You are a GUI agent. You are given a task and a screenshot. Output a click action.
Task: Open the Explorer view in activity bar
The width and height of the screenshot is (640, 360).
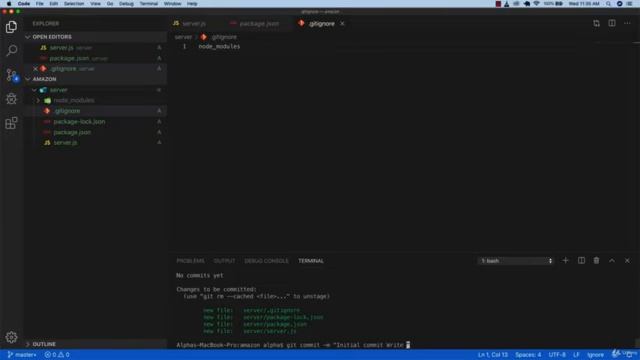coord(11,27)
